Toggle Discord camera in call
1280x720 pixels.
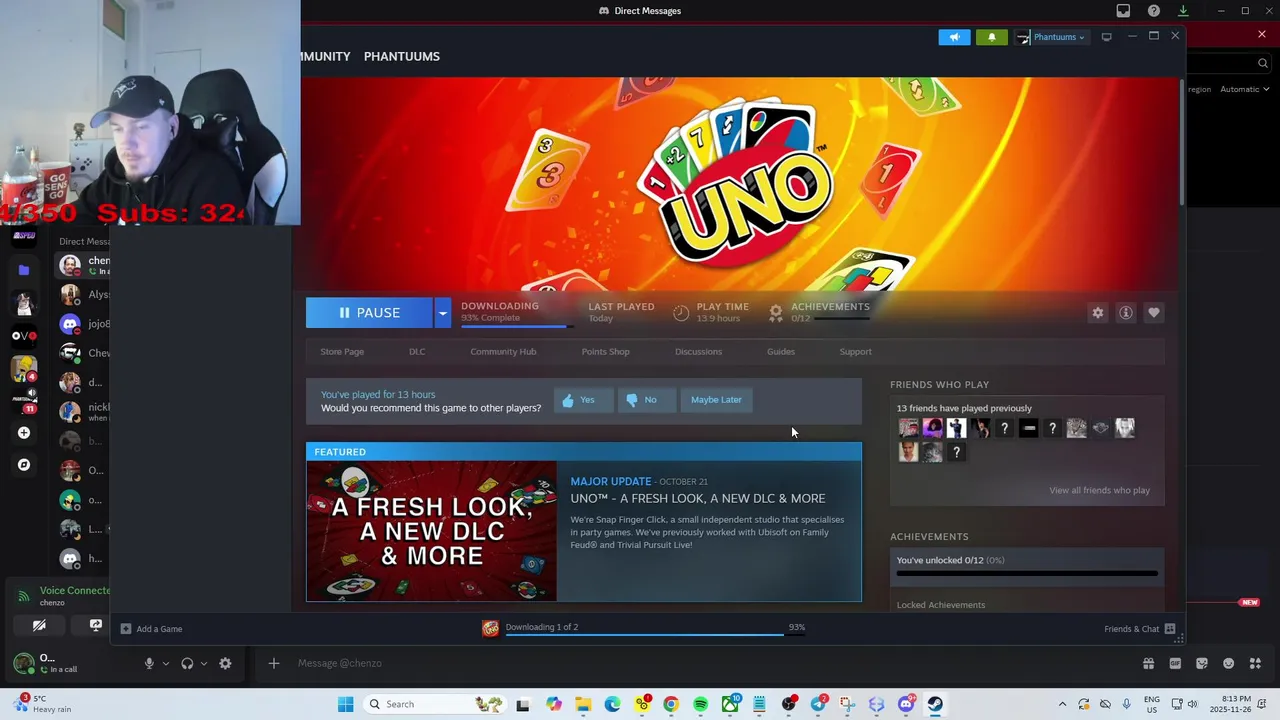coord(39,626)
